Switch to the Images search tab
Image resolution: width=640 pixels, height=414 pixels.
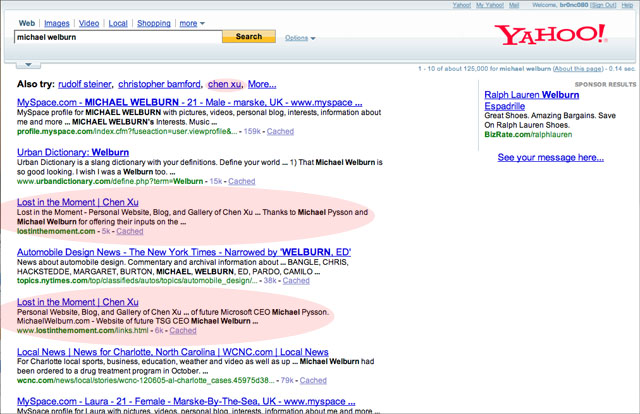point(57,23)
